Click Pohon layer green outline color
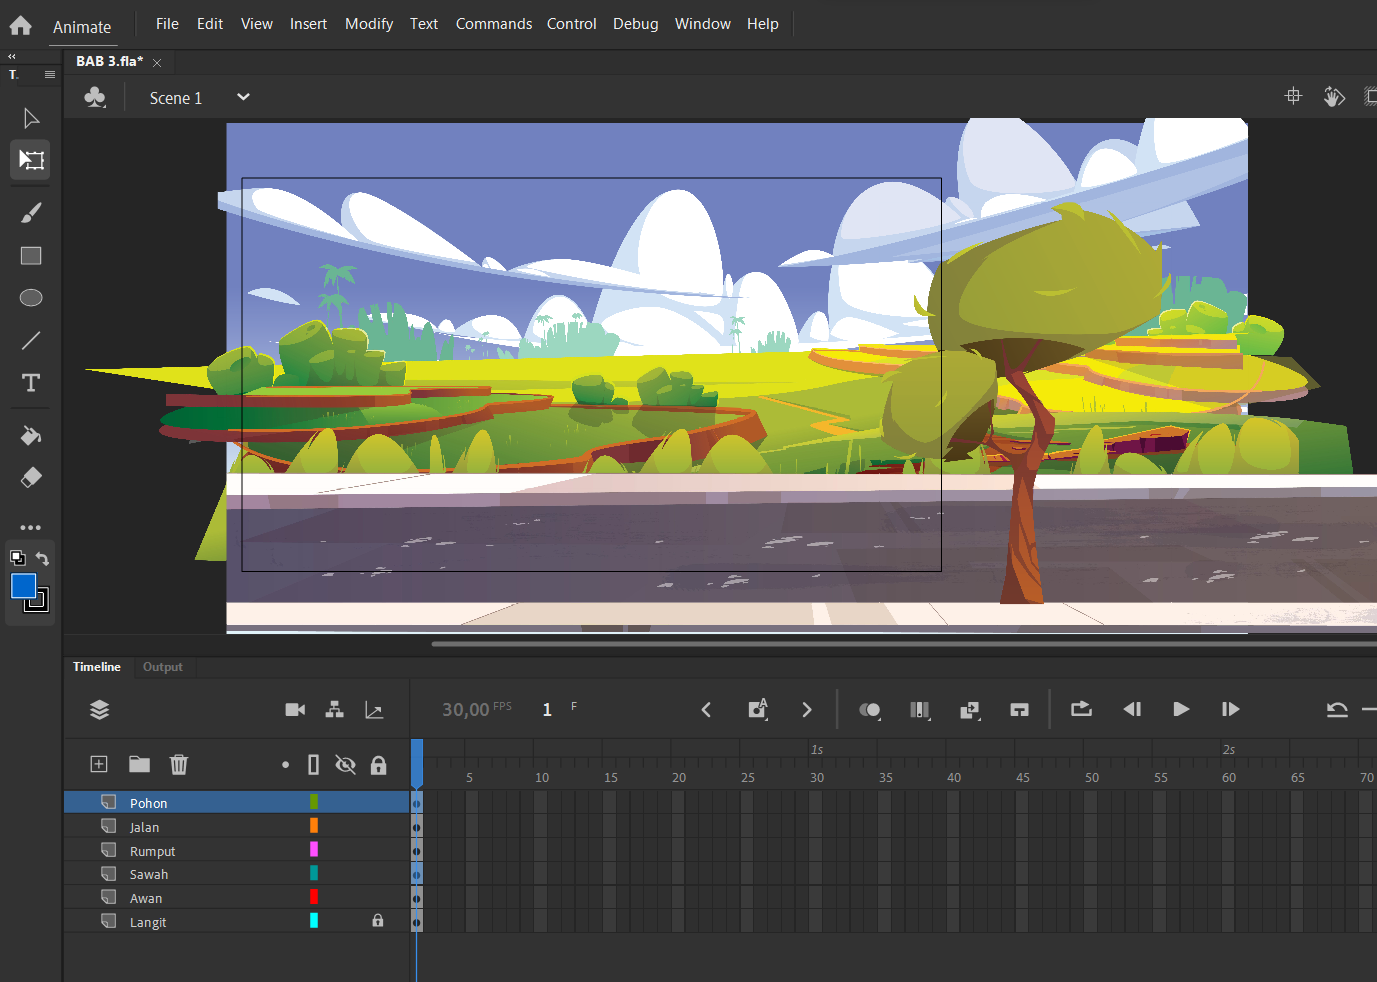The image size is (1377, 982). pos(314,802)
